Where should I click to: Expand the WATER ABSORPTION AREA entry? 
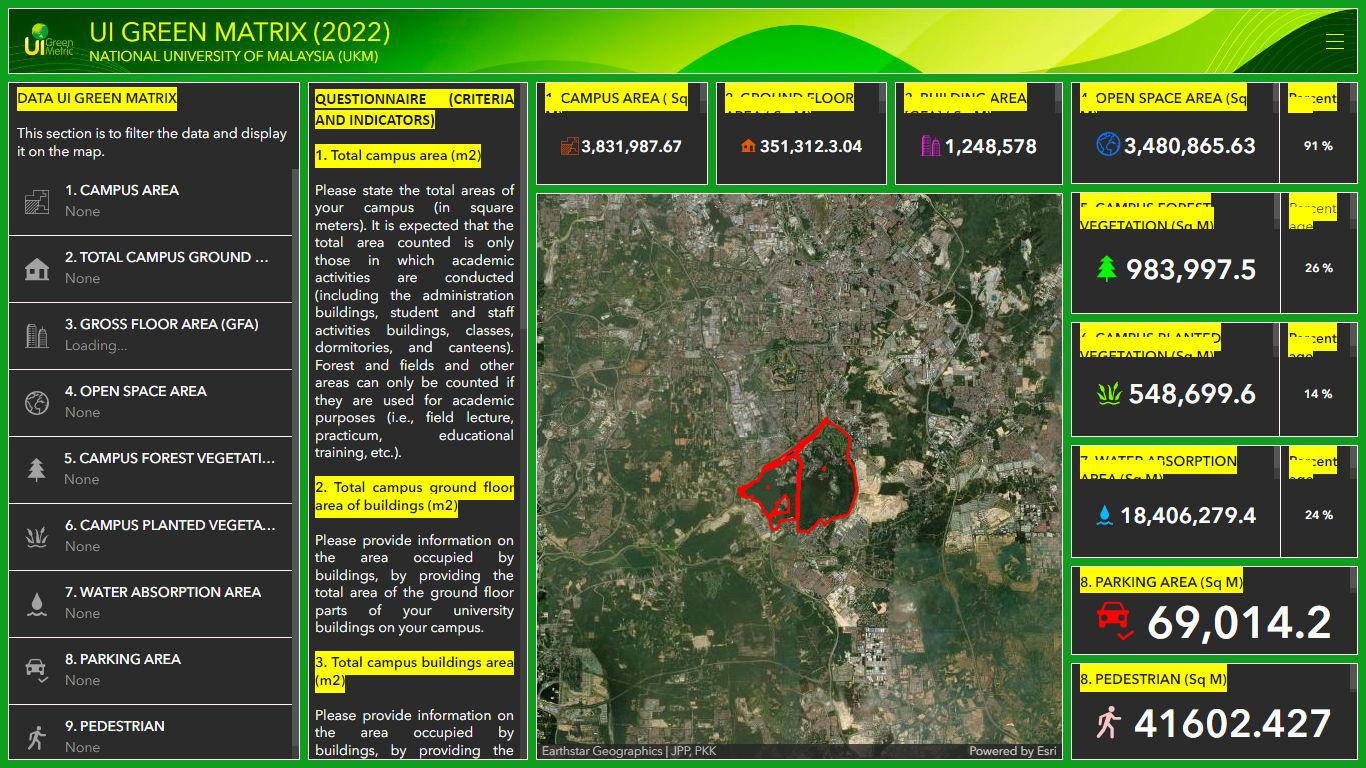tap(150, 602)
